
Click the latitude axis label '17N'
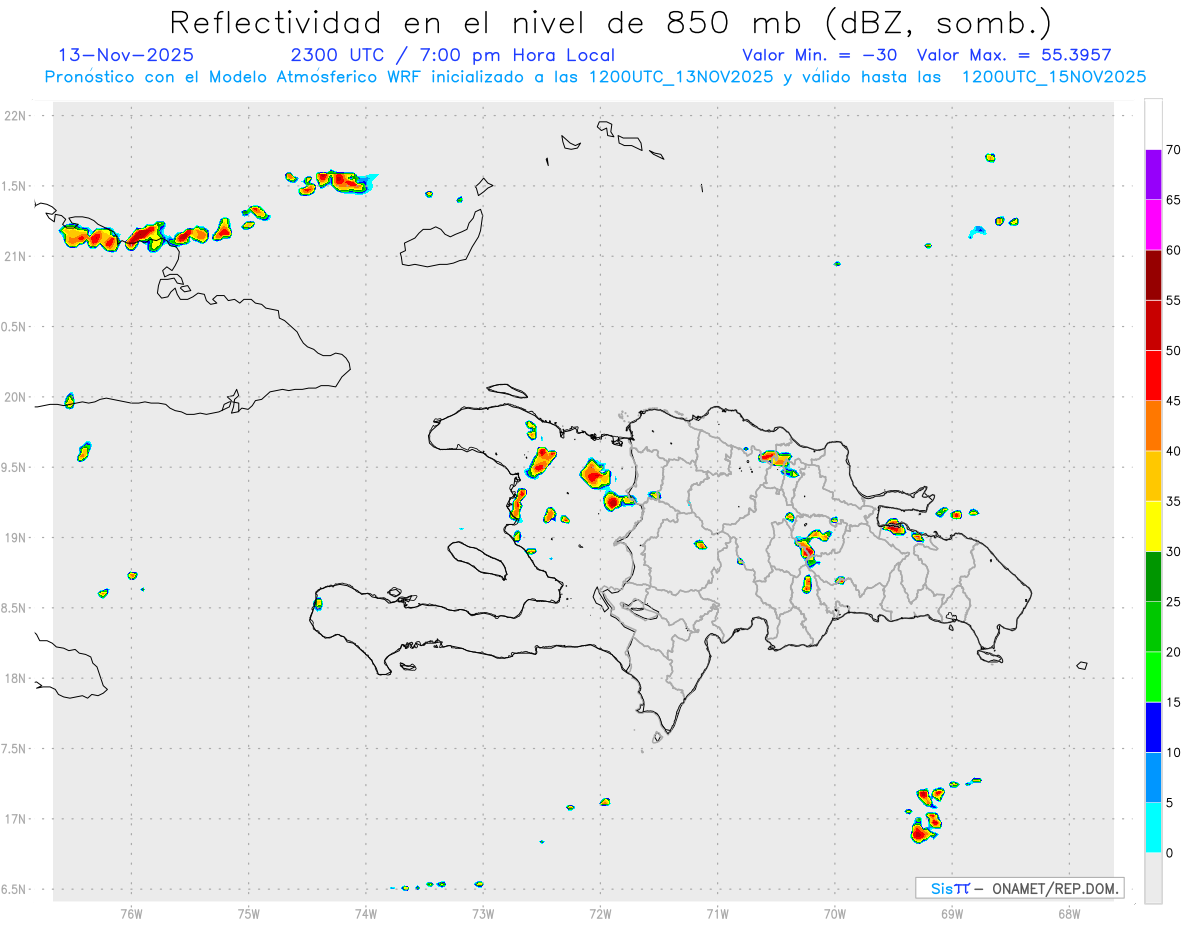[17, 819]
